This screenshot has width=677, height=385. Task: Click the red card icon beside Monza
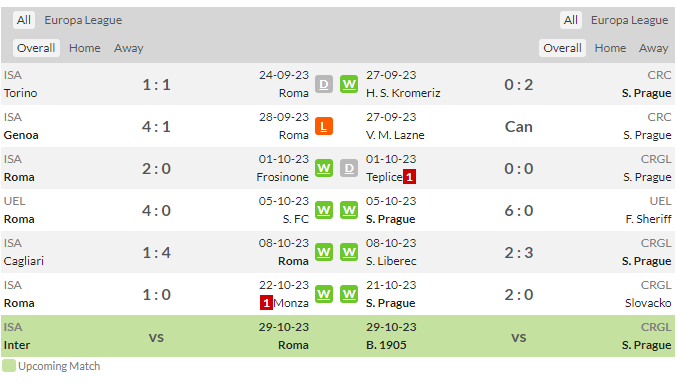point(266,303)
